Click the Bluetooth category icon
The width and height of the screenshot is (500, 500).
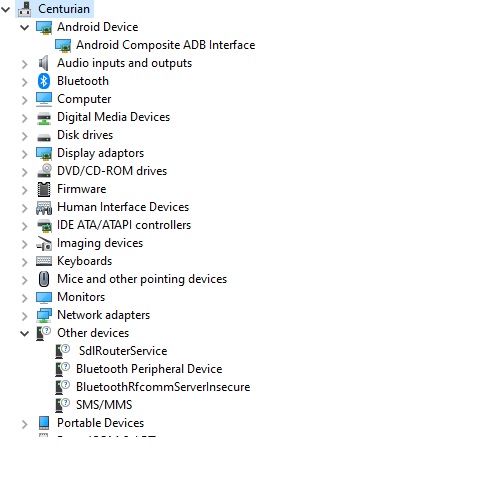click(44, 81)
